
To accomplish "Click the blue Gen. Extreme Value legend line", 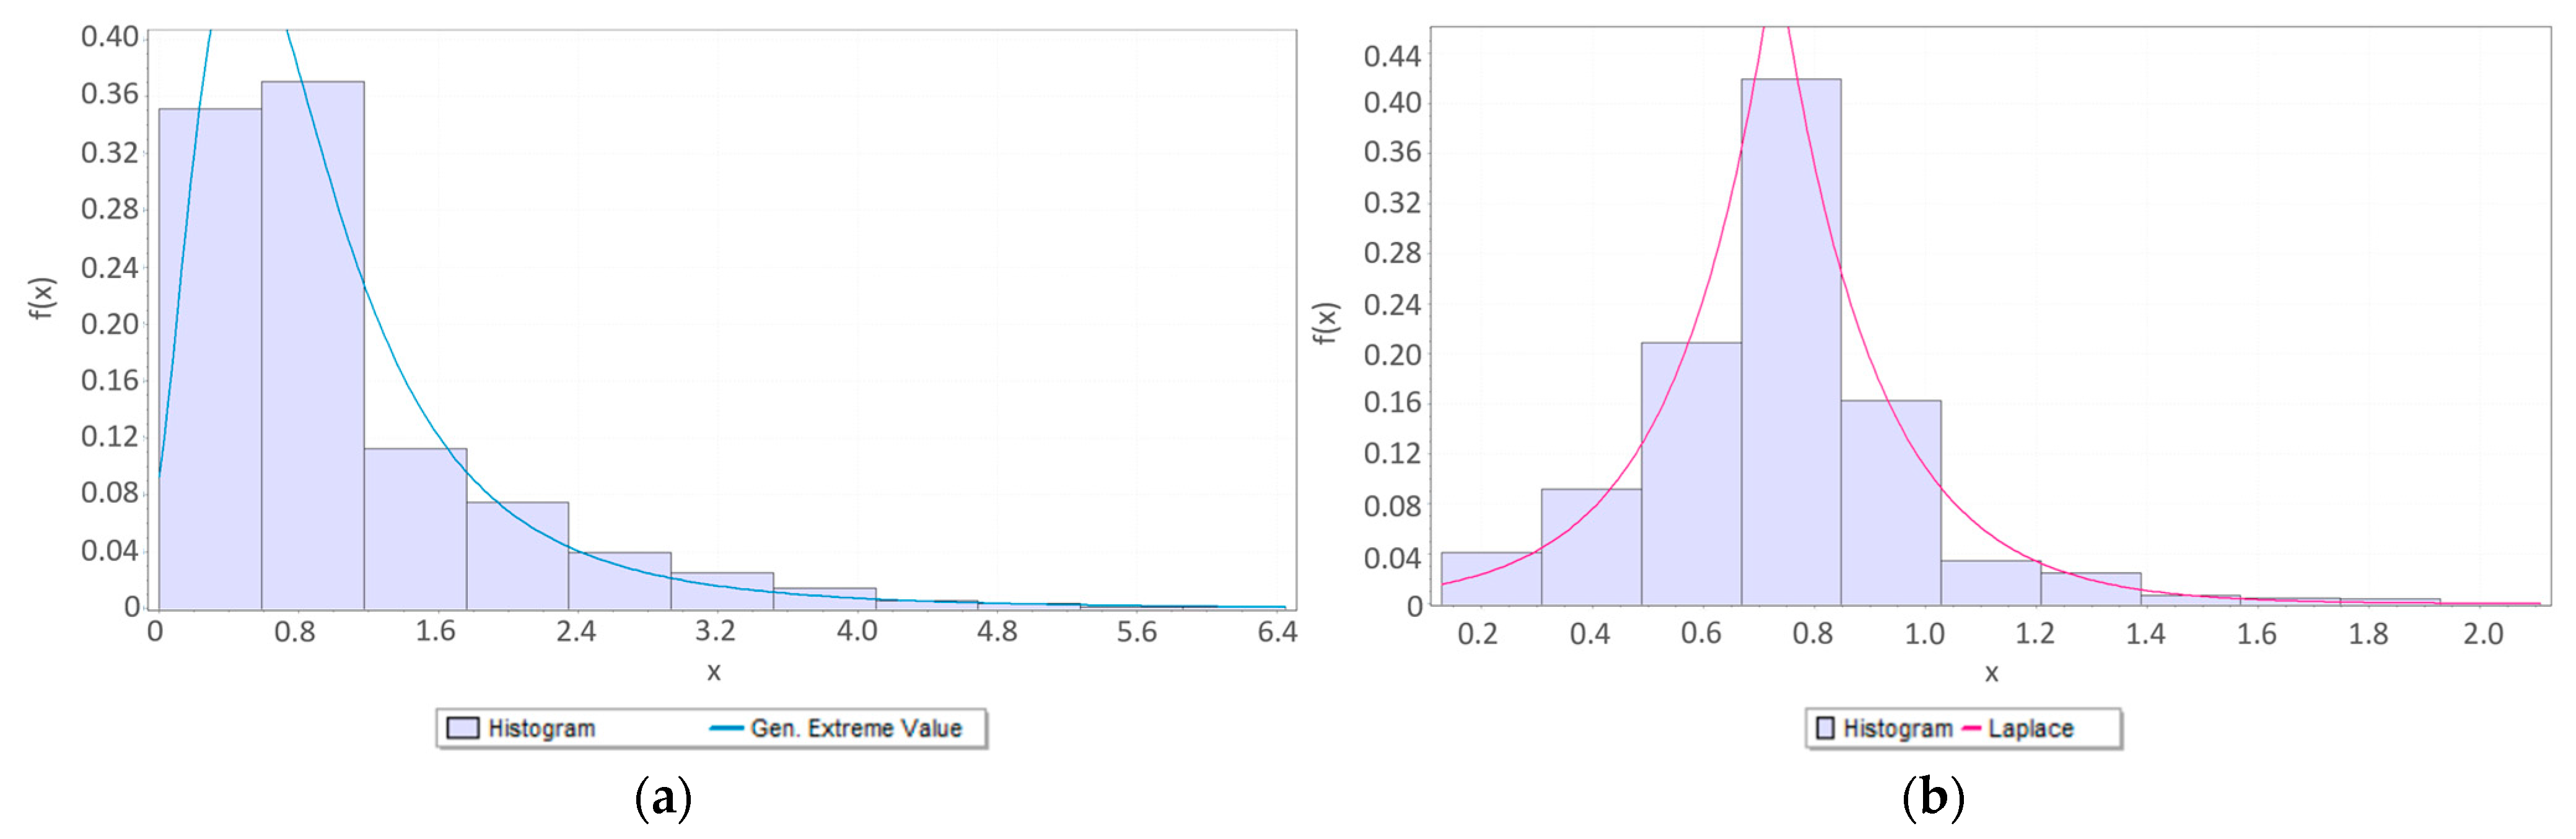I will 725,728.
